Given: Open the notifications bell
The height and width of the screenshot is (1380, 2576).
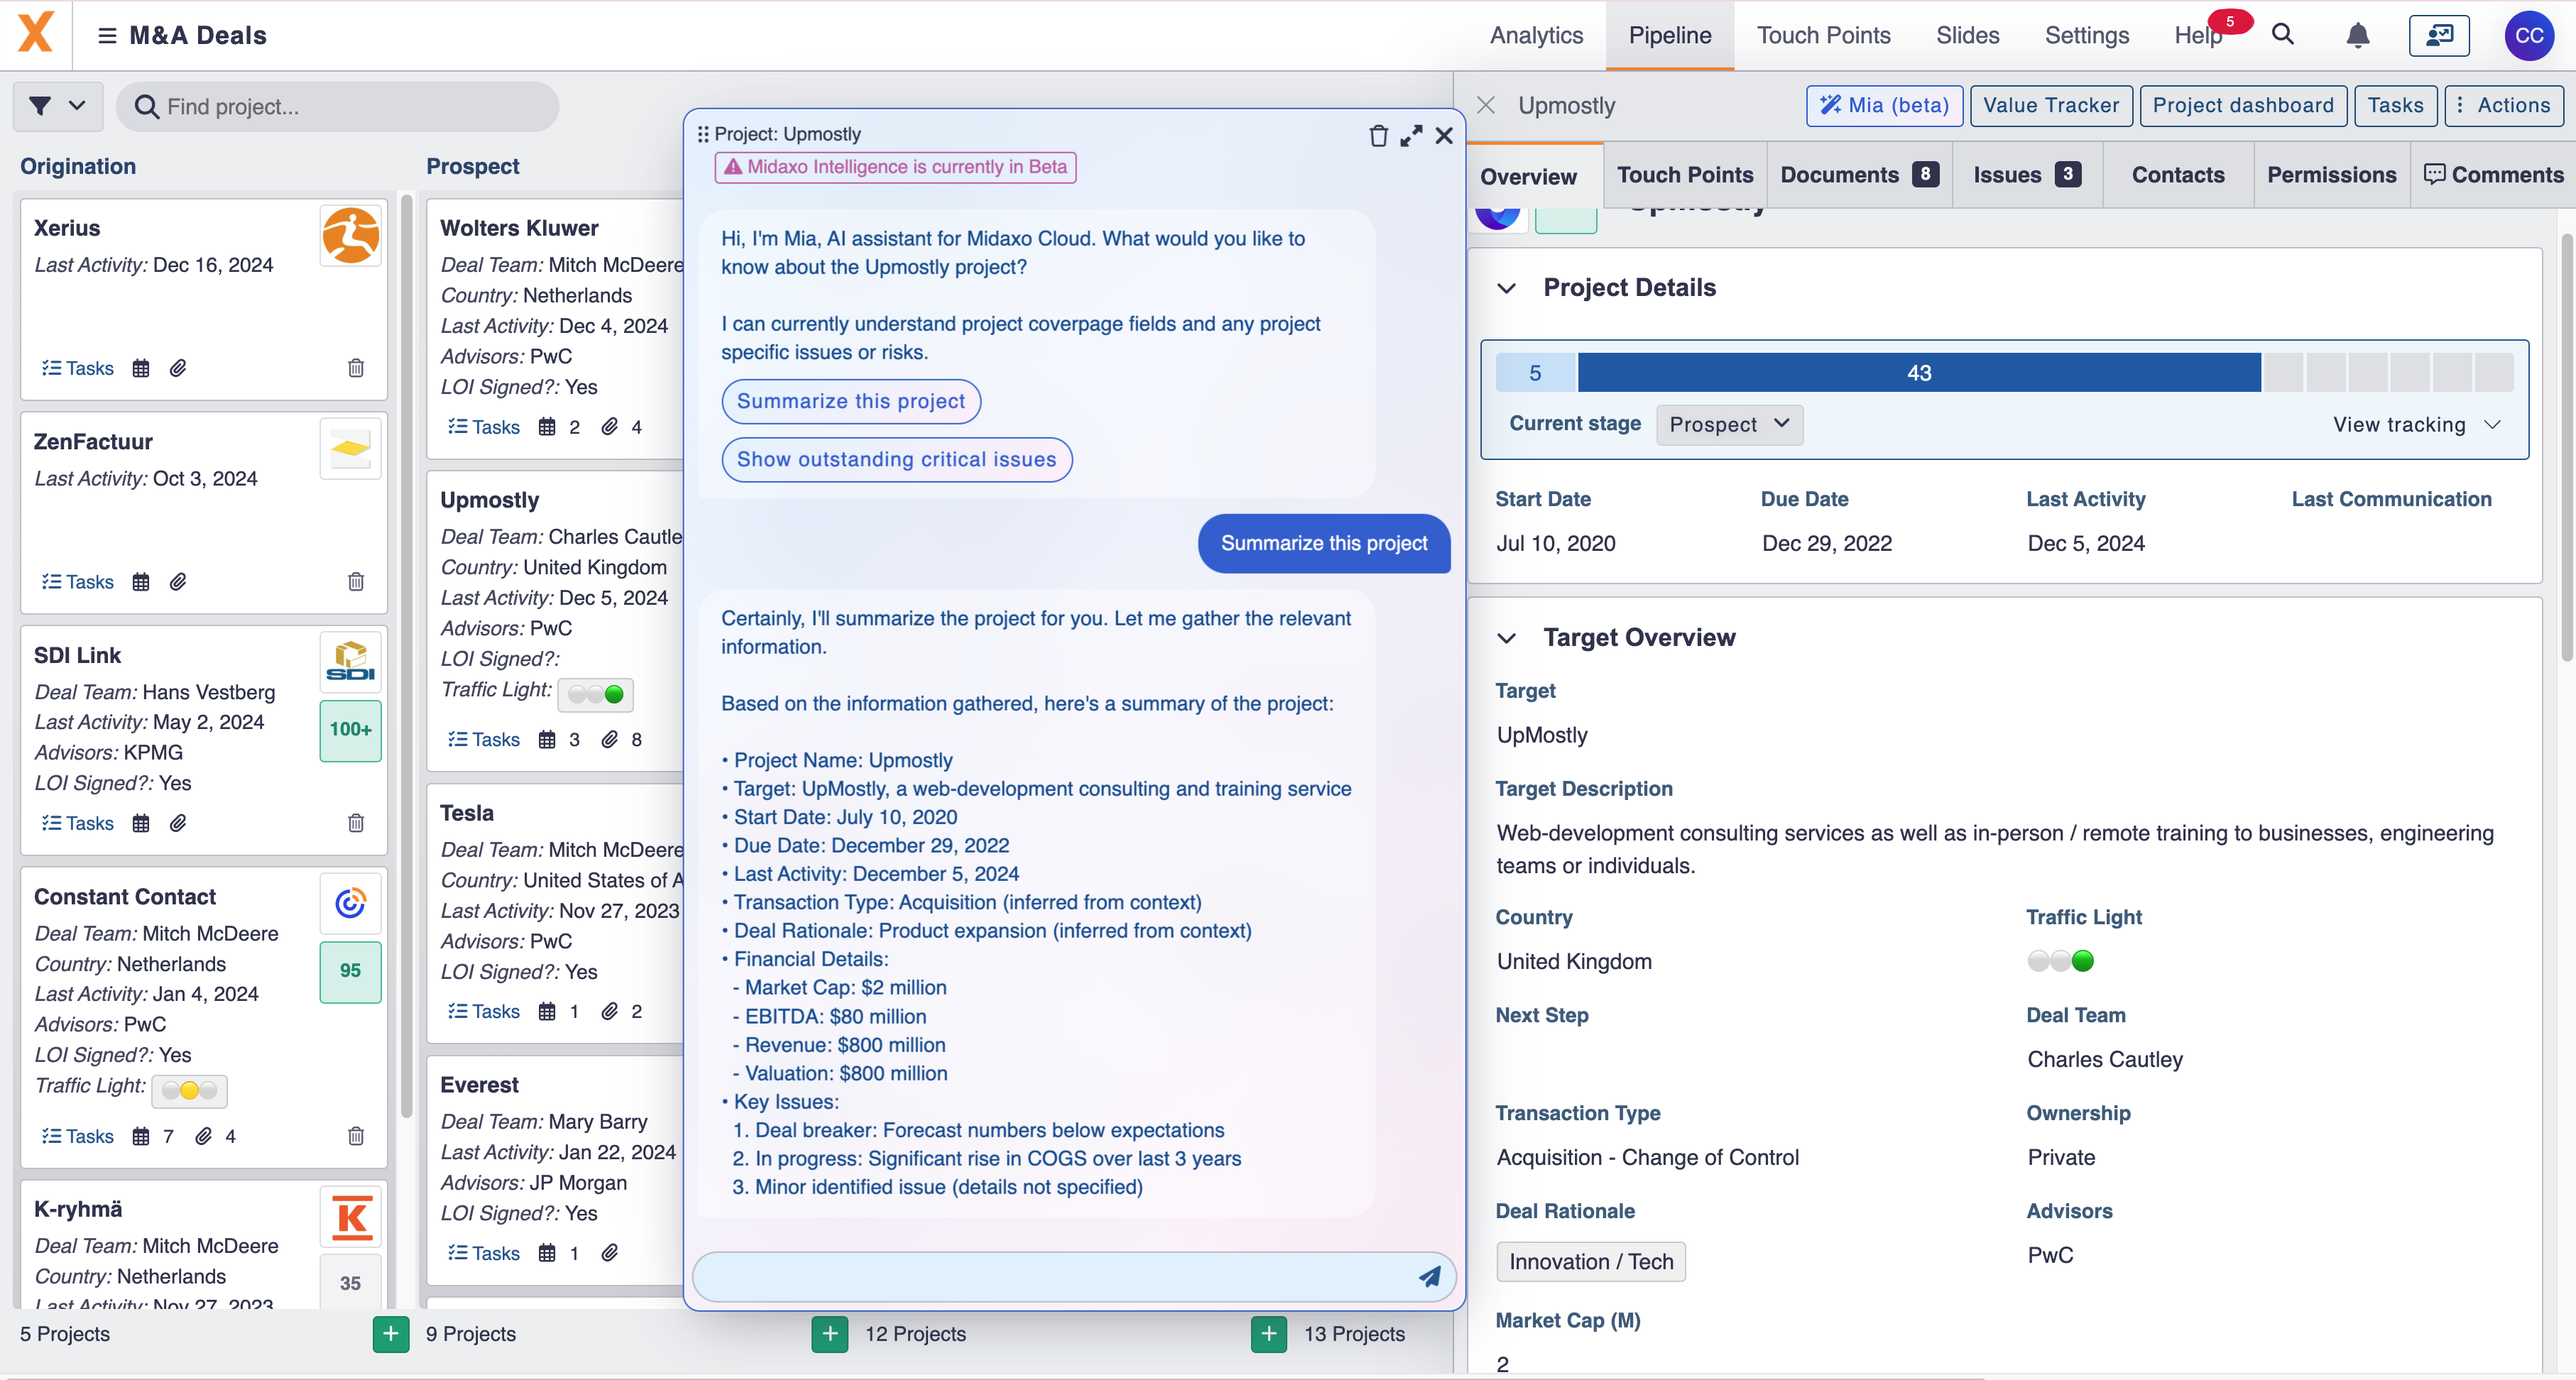Looking at the screenshot, I should [x=2358, y=35].
